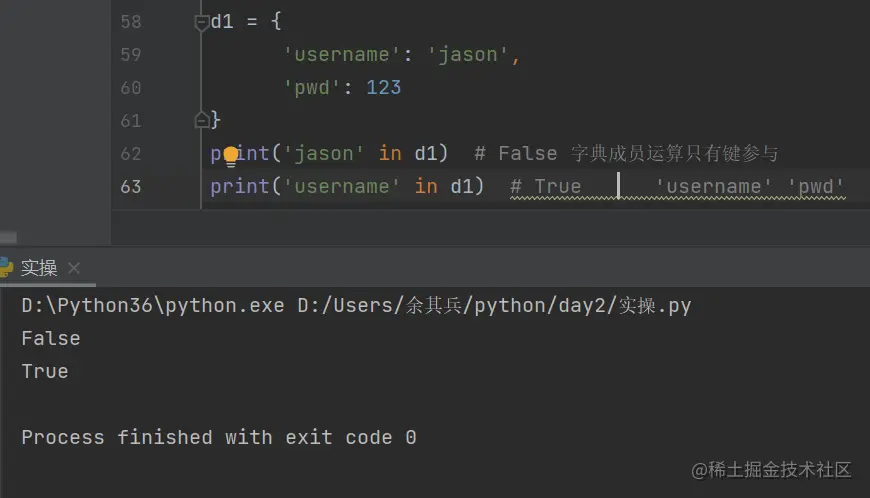The width and height of the screenshot is (870, 498).
Task: Click the 'pwd' key on line 60
Action: pos(312,88)
